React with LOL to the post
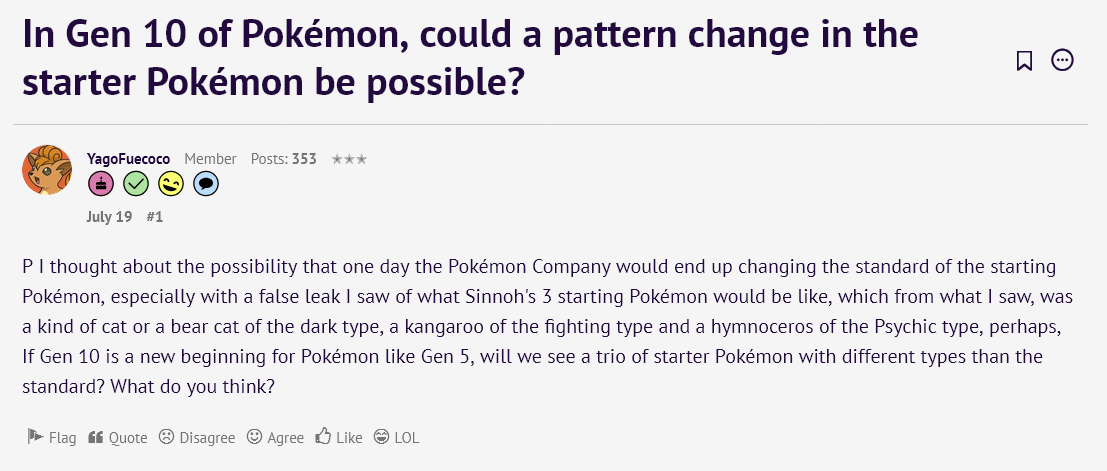This screenshot has width=1107, height=471. click(396, 437)
